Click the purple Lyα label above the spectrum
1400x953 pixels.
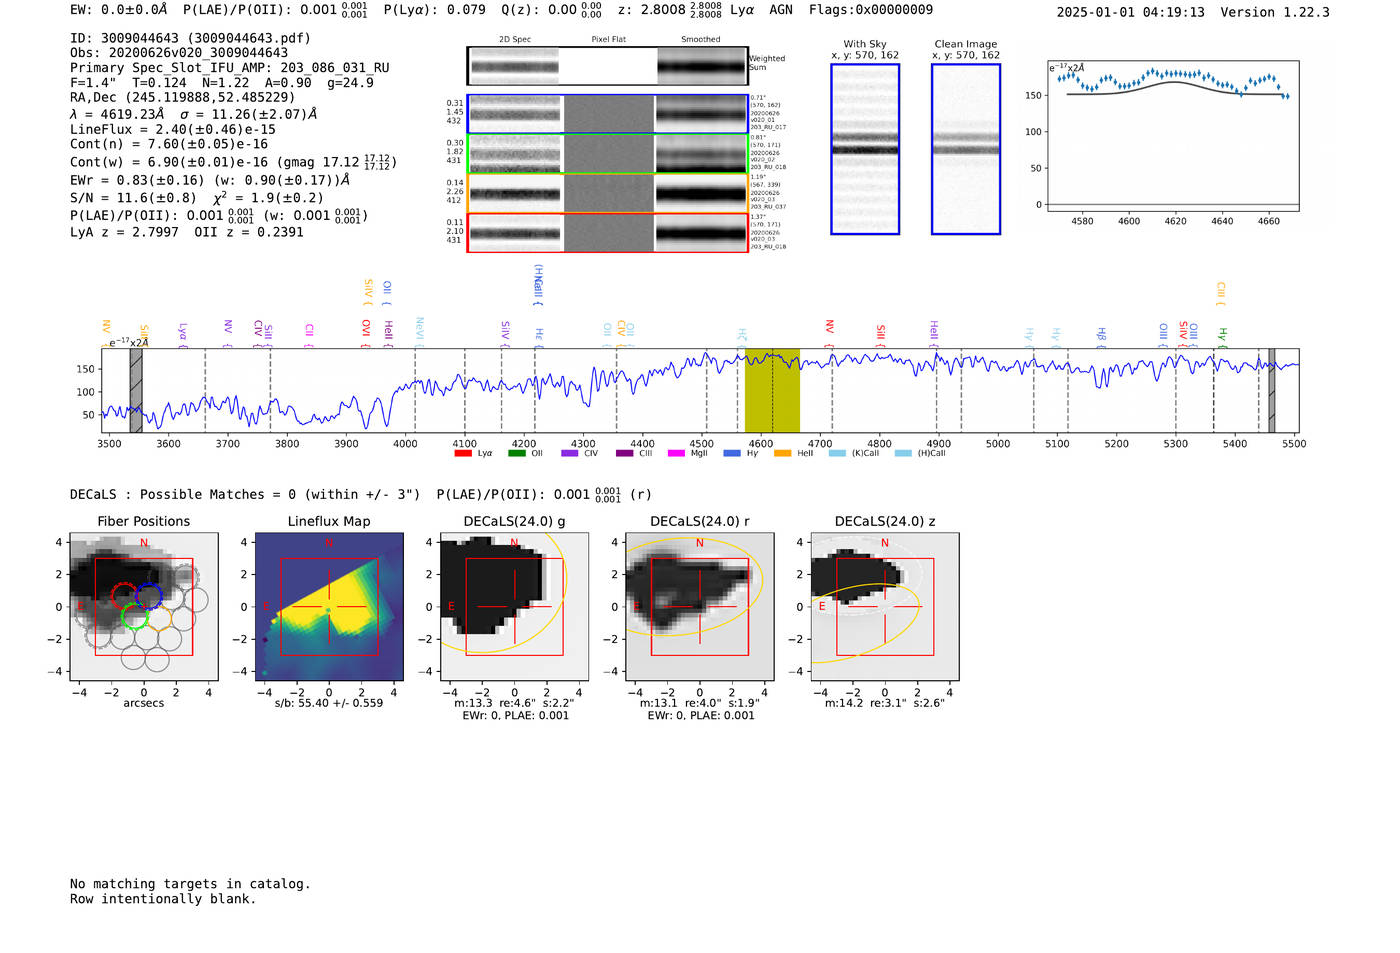182,334
